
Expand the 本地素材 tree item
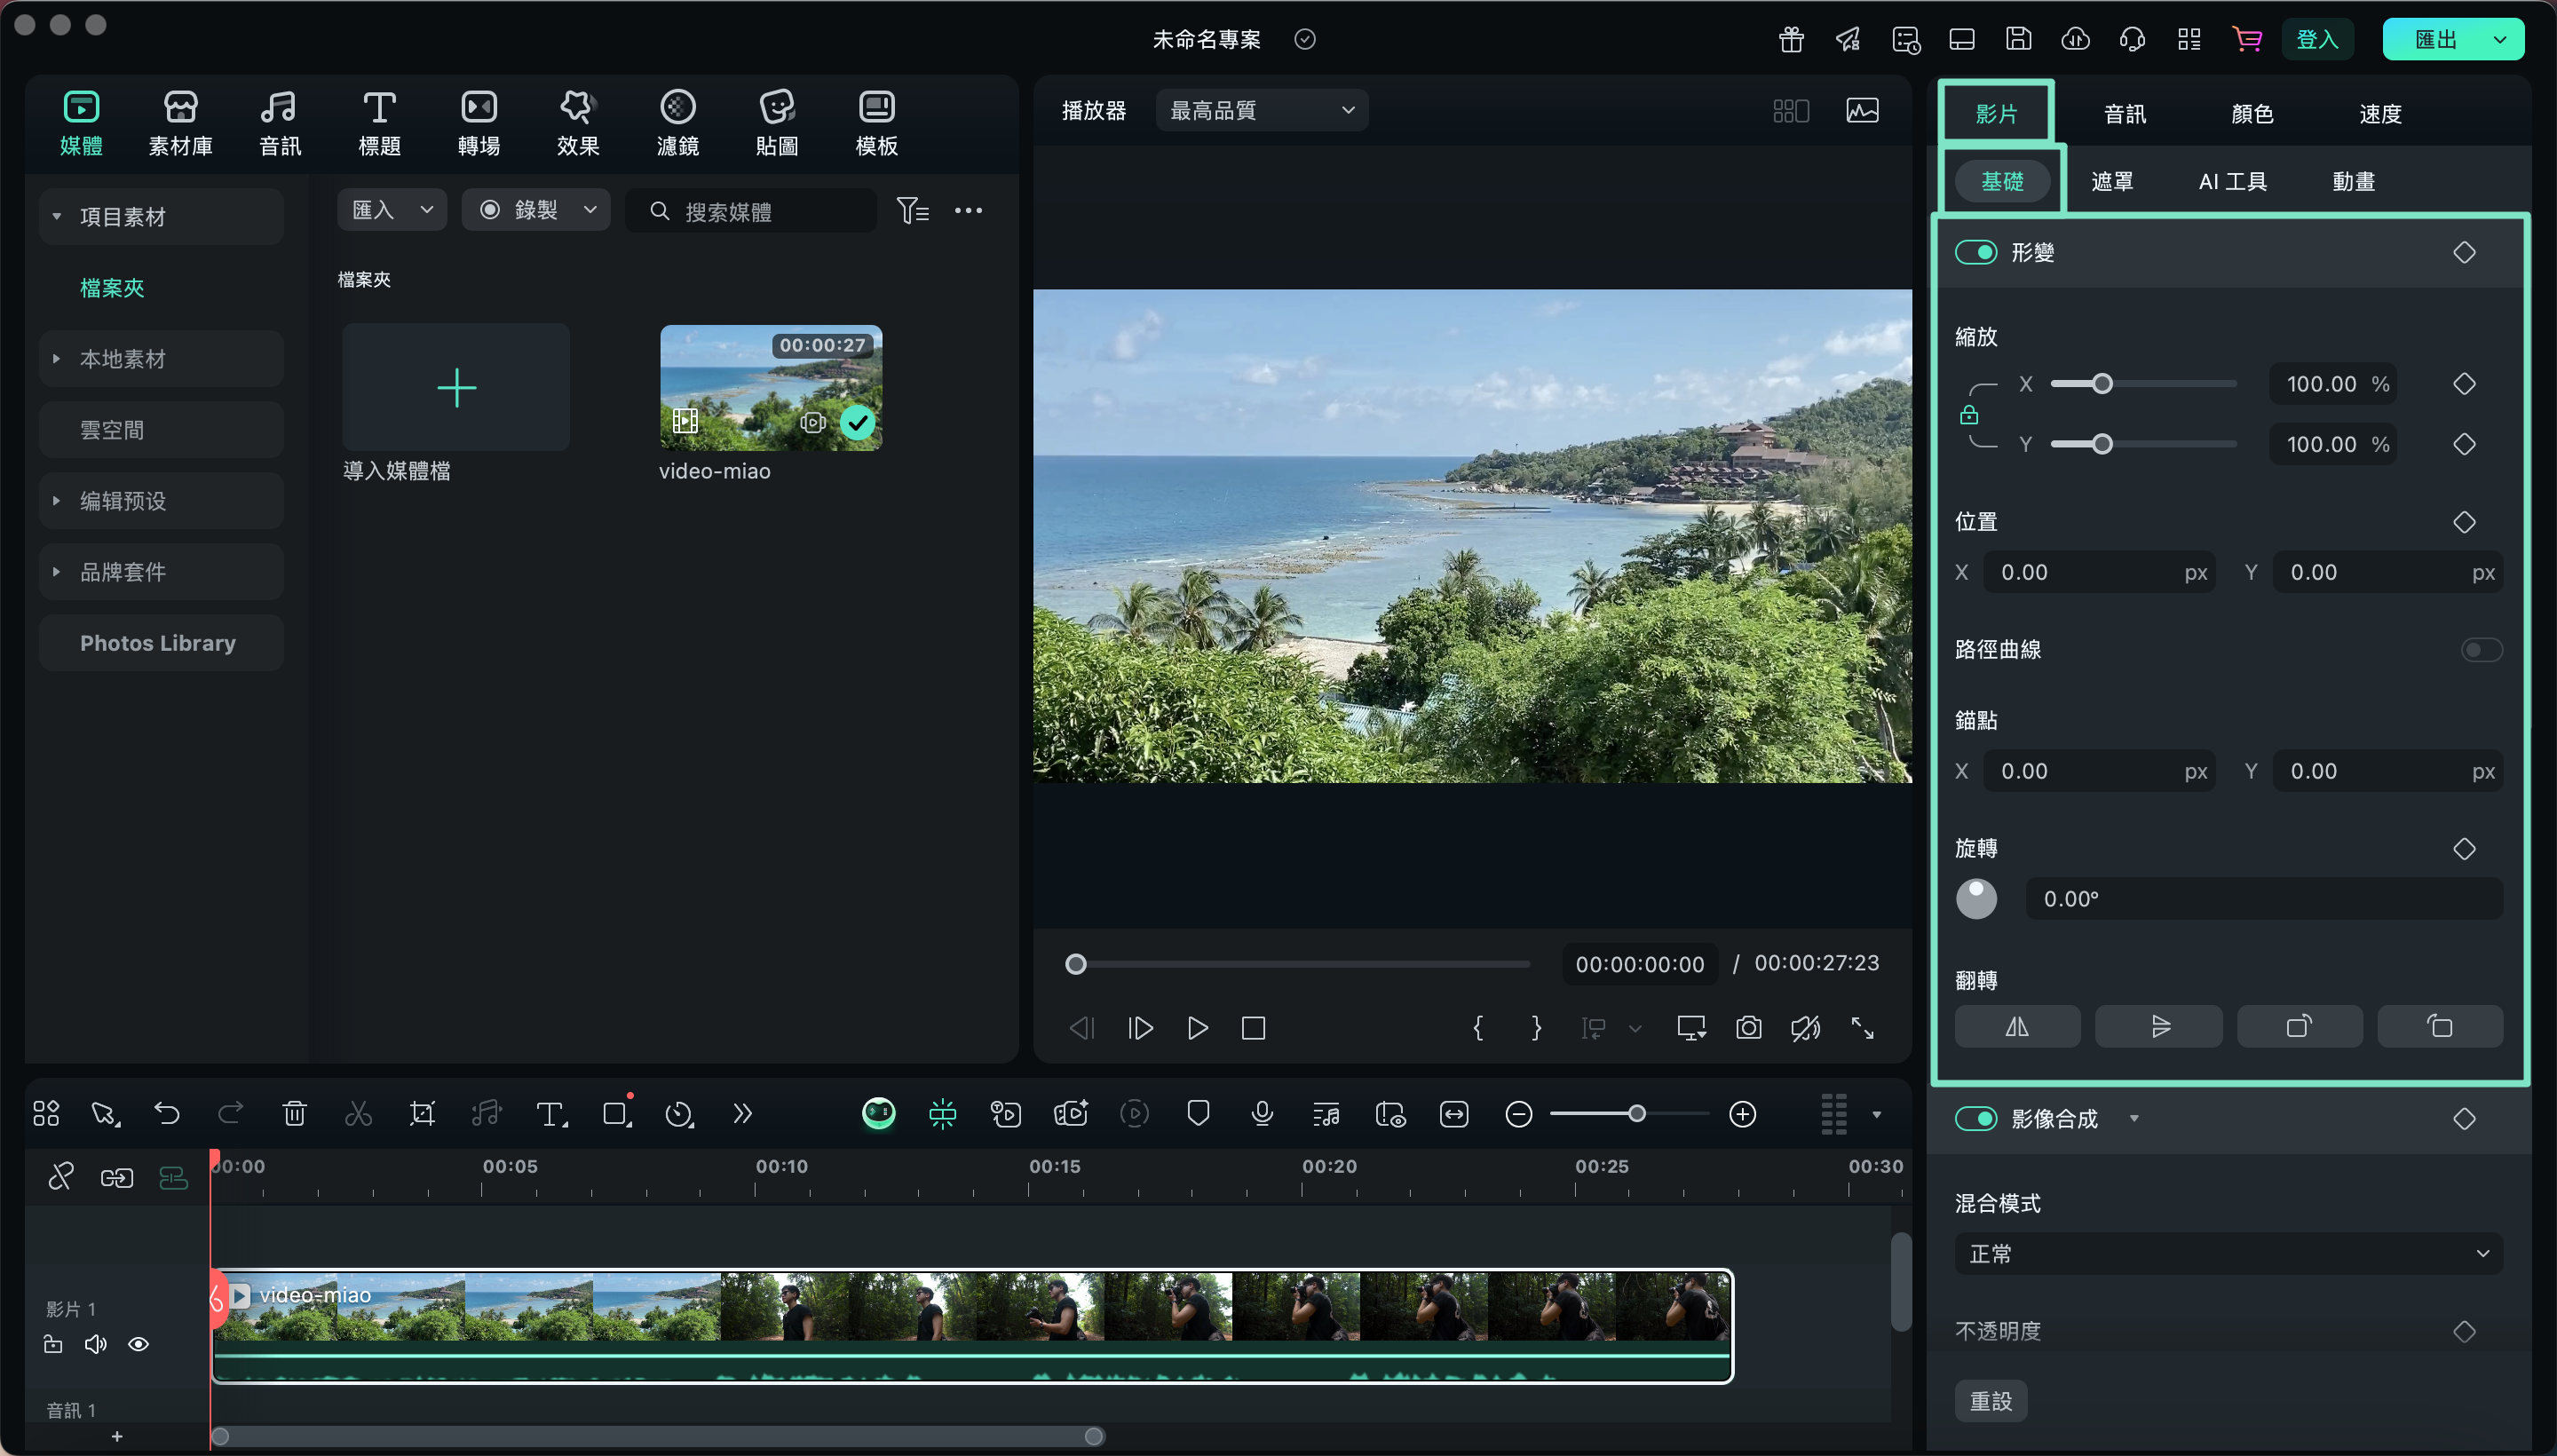pos(57,359)
